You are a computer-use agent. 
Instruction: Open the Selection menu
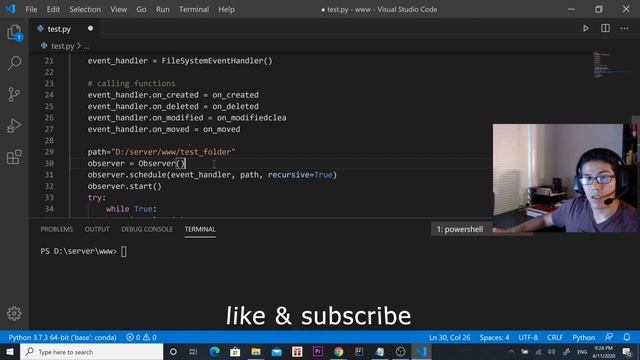pos(85,9)
